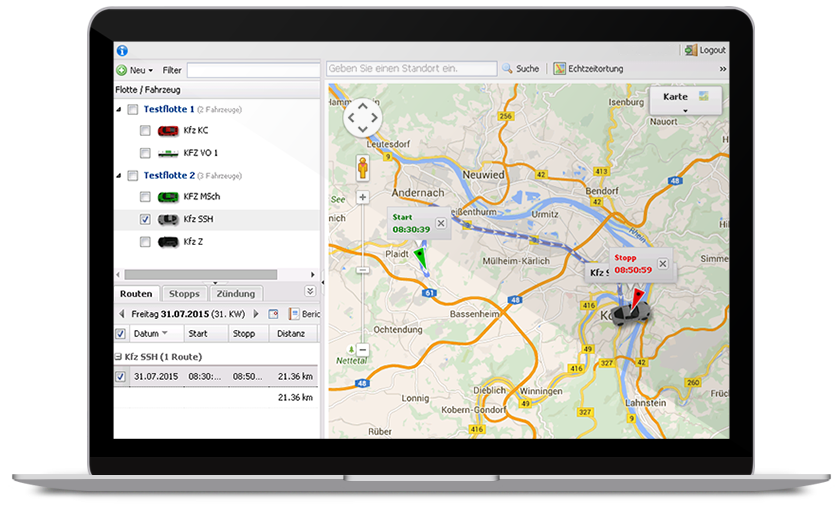Select the black Kfz Z car icon
840x514 pixels.
168,242
